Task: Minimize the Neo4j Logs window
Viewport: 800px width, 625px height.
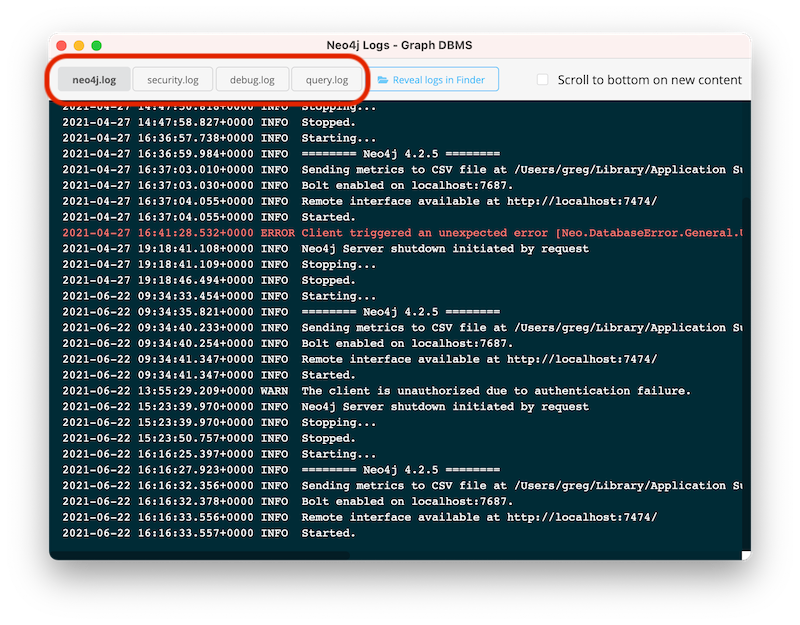Action: 79,45
